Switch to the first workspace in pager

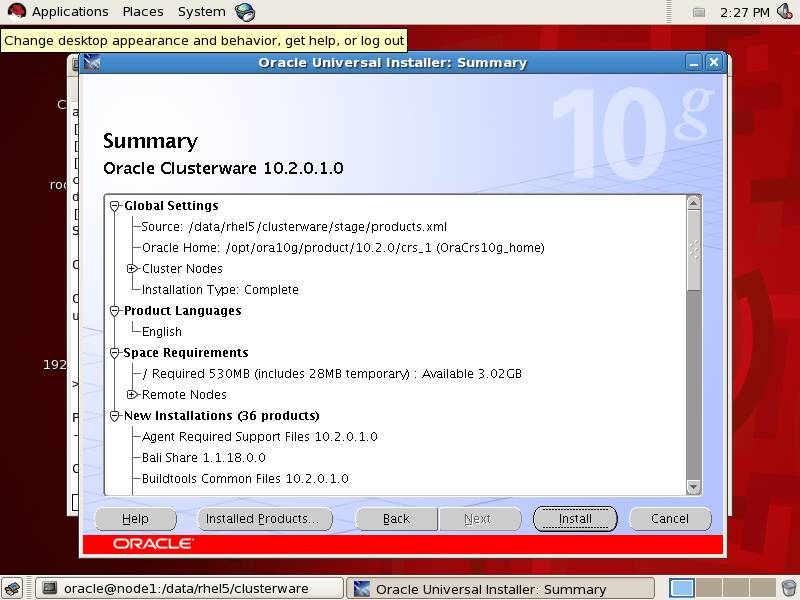pyautogui.click(x=682, y=588)
